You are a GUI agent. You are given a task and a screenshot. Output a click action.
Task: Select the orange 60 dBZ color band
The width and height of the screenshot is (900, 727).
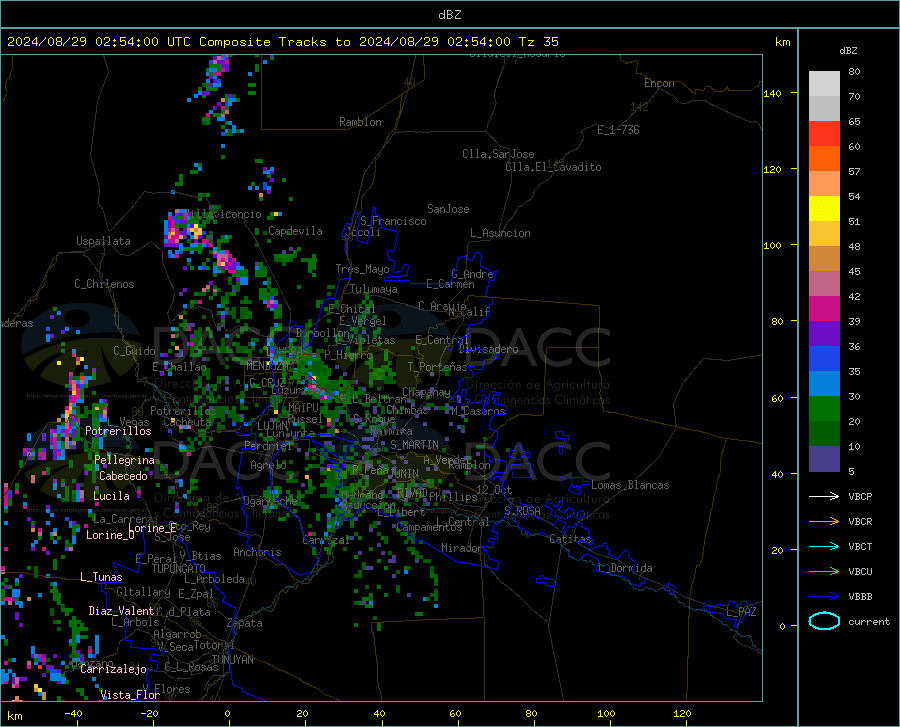tap(824, 159)
